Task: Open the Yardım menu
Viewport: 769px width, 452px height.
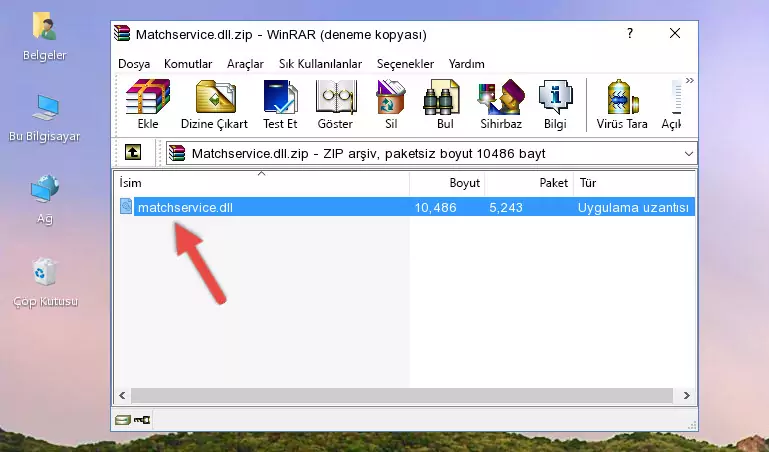Action: click(466, 64)
